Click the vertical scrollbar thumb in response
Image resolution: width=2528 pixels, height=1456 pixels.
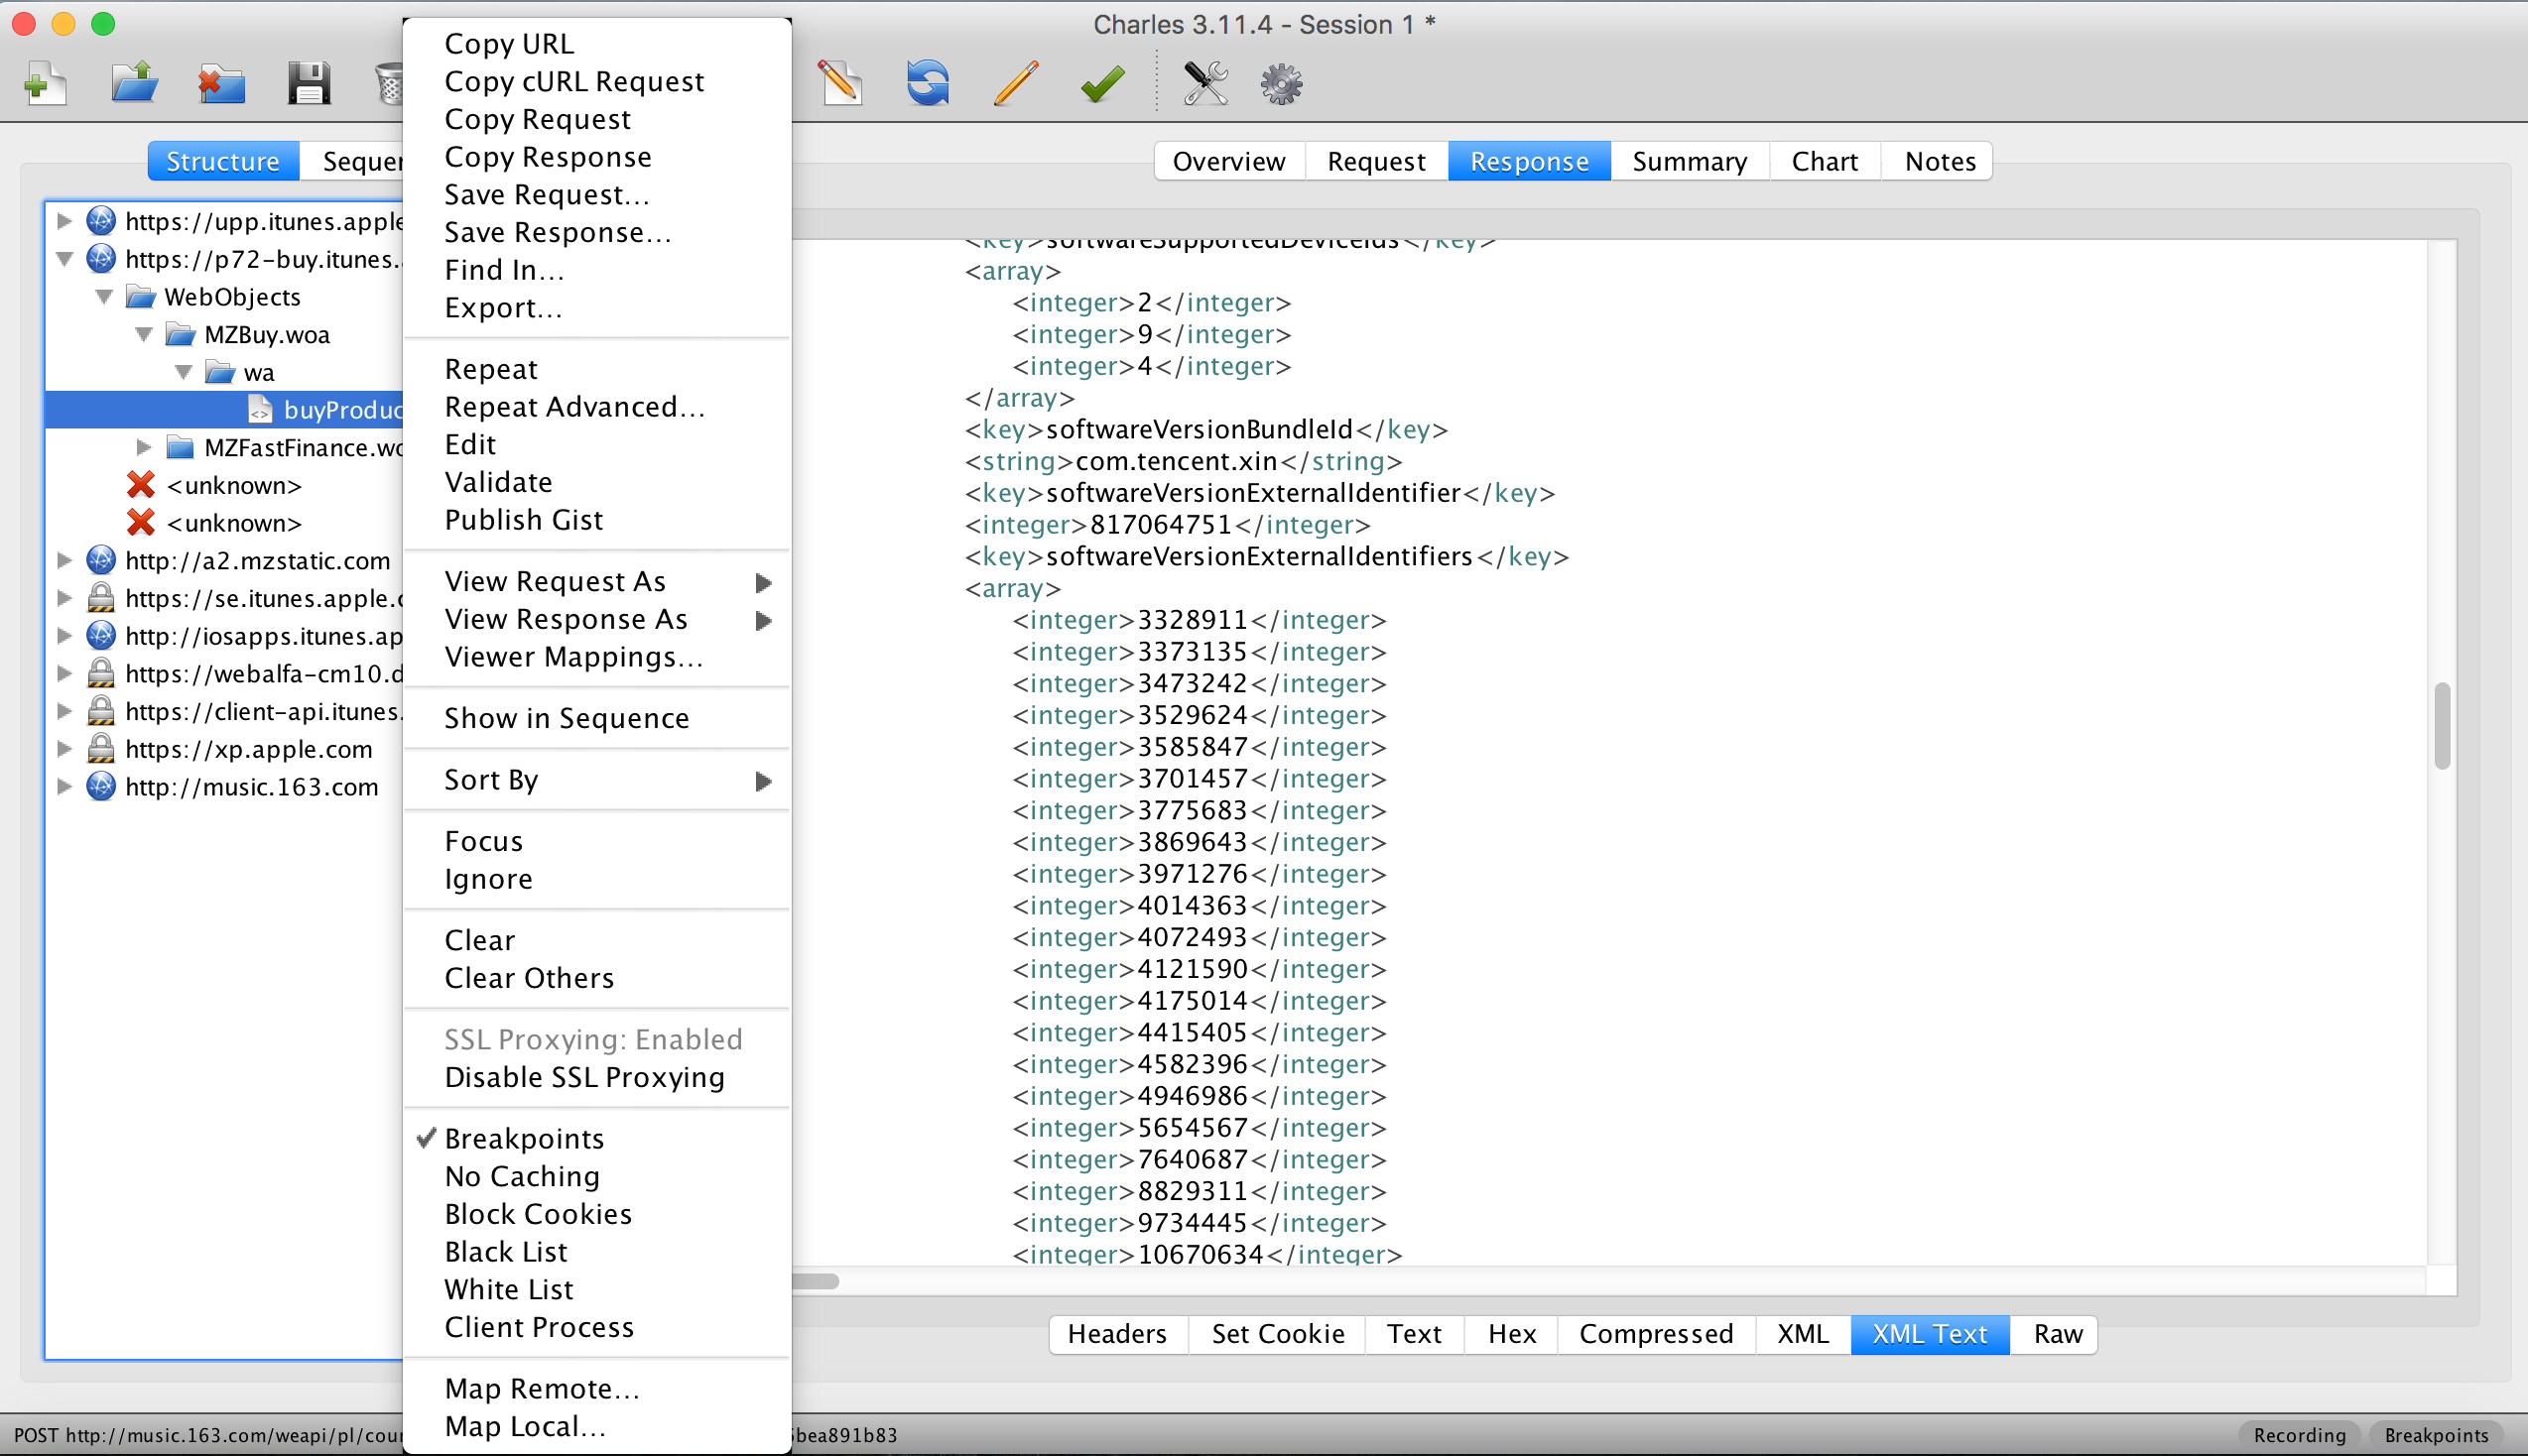click(2442, 726)
